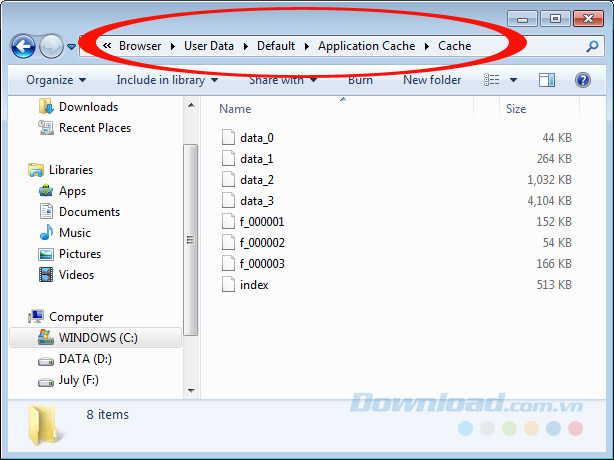Viewport: 614px width, 460px height.
Task: Open the Pictures library
Action: (80, 254)
